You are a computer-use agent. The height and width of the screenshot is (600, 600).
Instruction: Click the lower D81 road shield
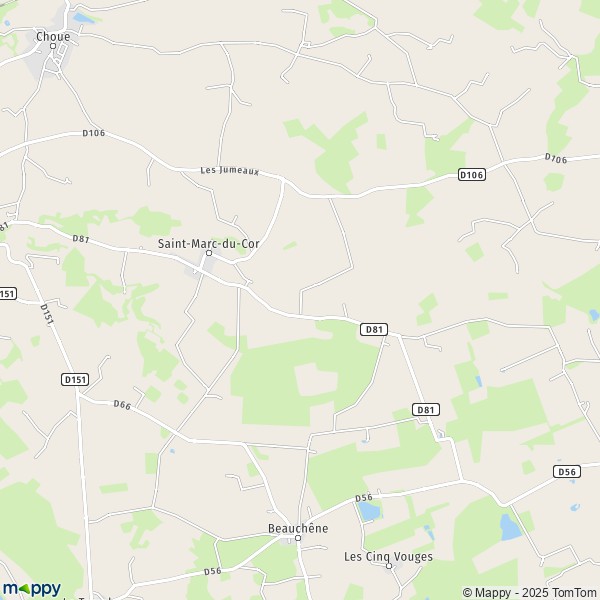(x=426, y=410)
